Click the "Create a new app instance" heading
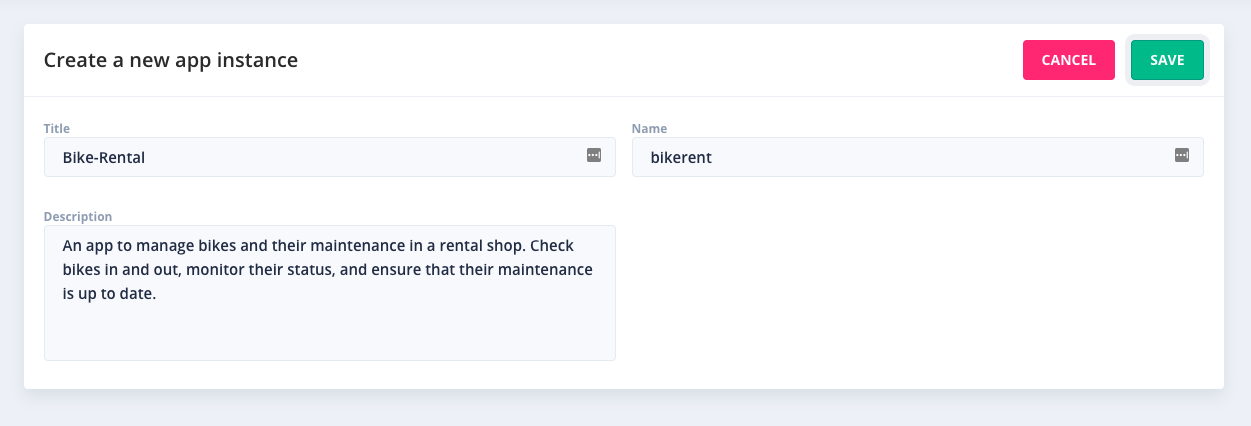The image size is (1251, 426). [x=171, y=60]
